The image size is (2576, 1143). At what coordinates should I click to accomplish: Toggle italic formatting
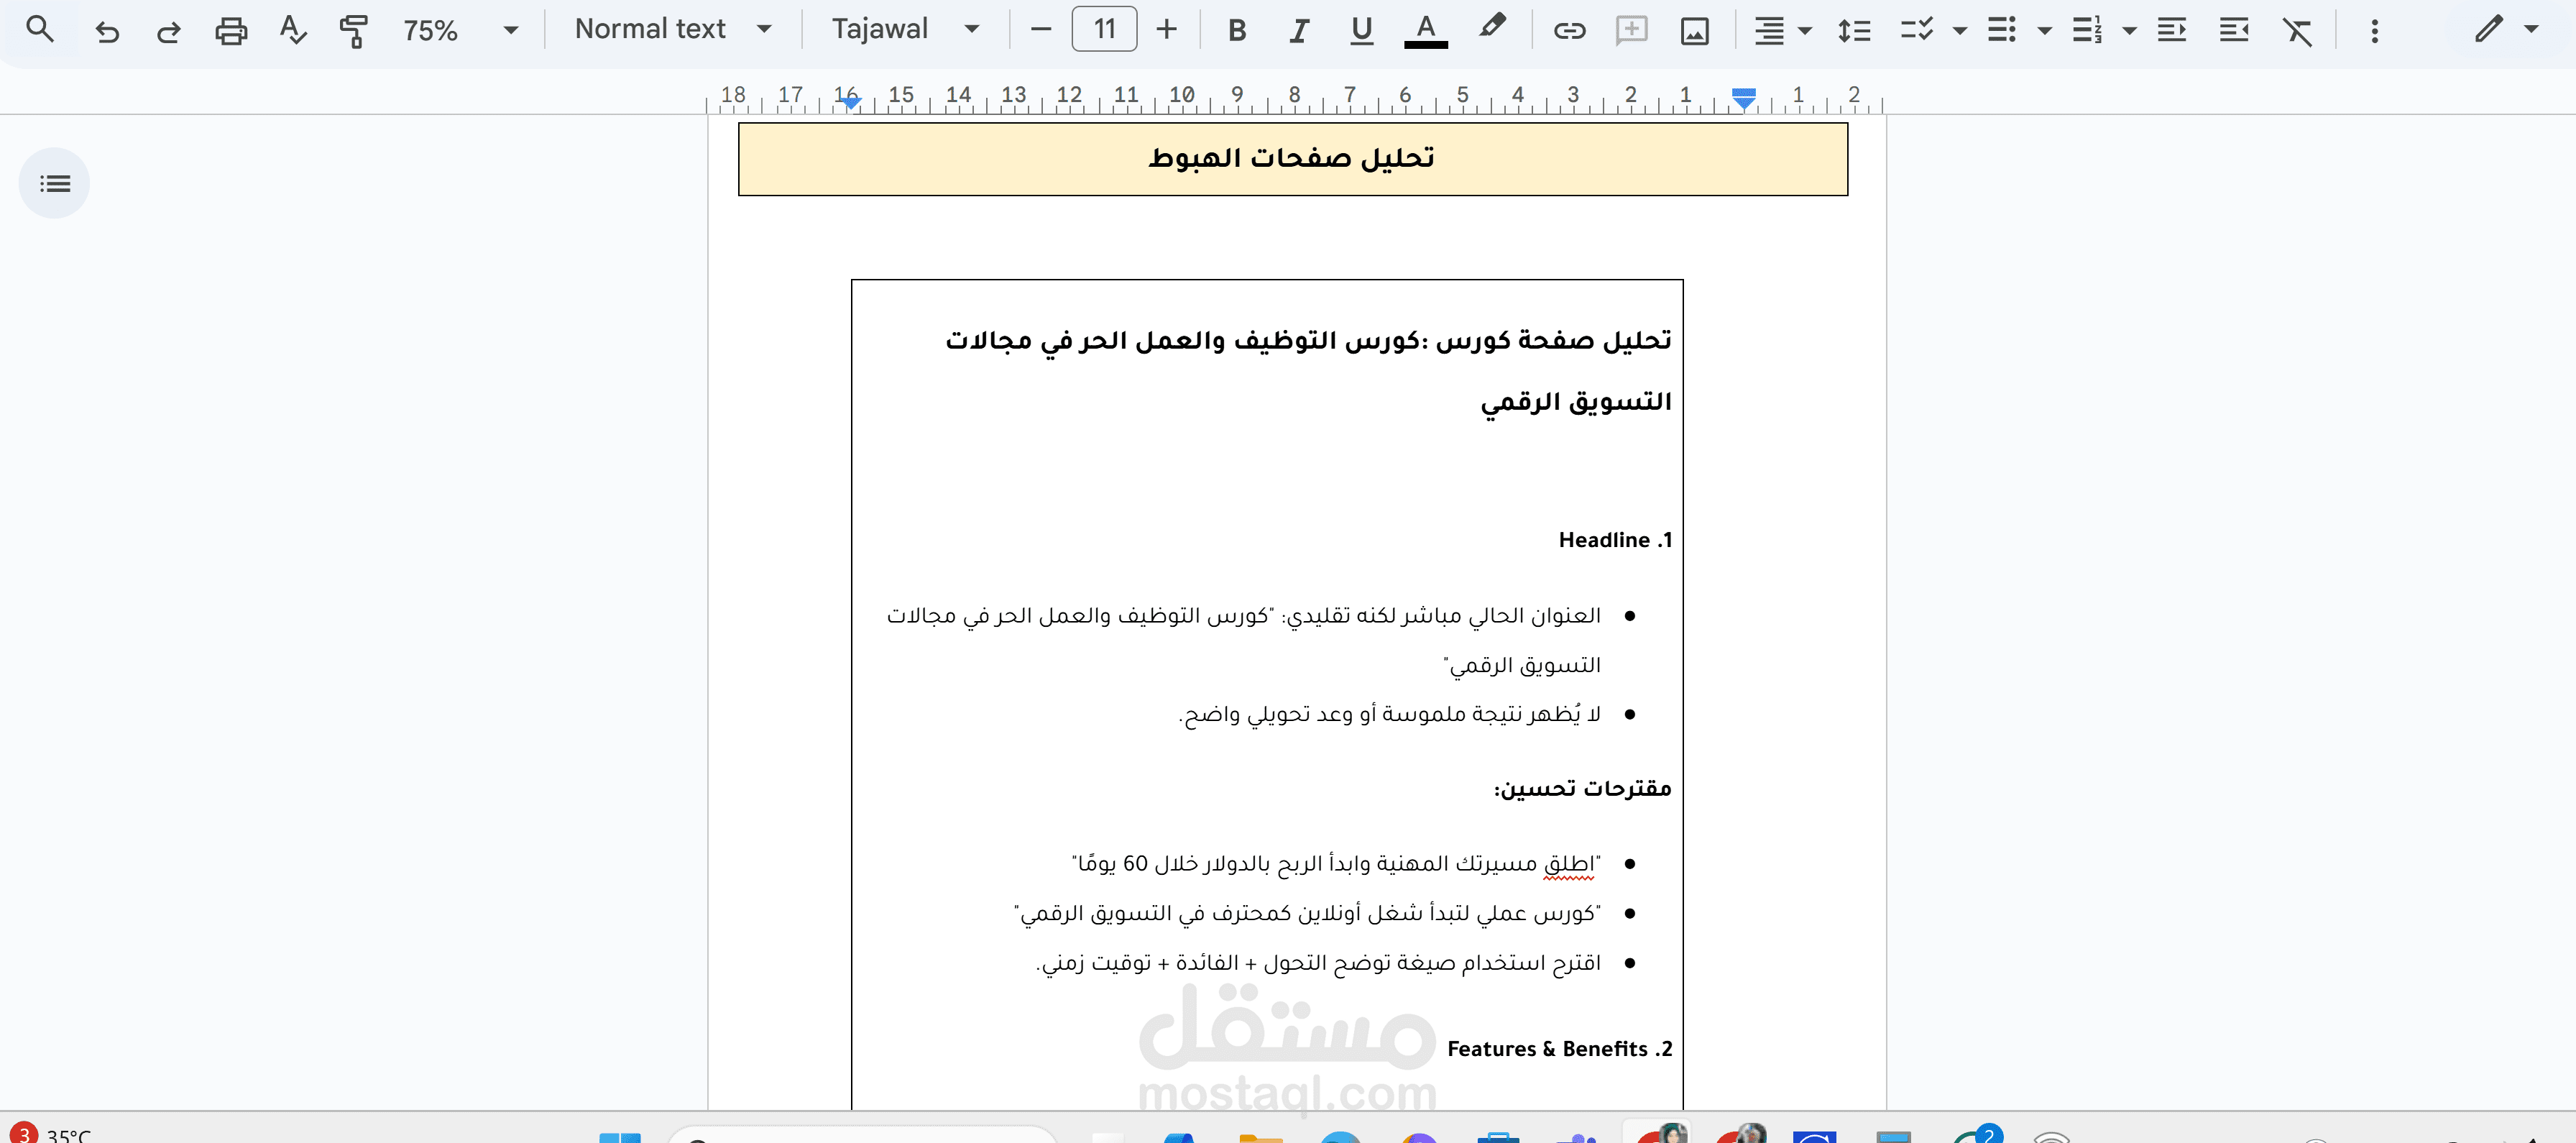coord(1299,31)
